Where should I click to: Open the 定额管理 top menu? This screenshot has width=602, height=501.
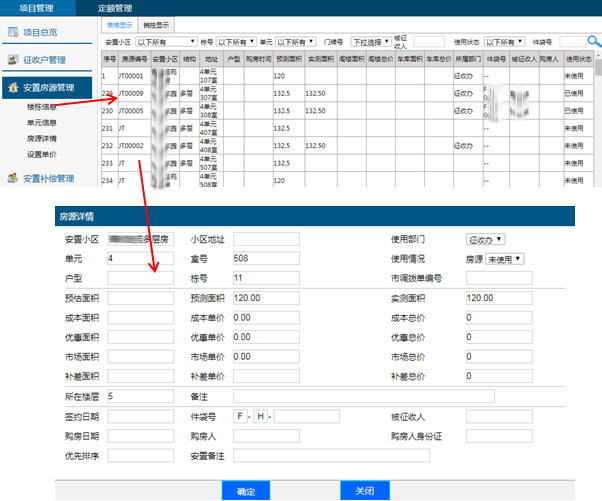(115, 8)
